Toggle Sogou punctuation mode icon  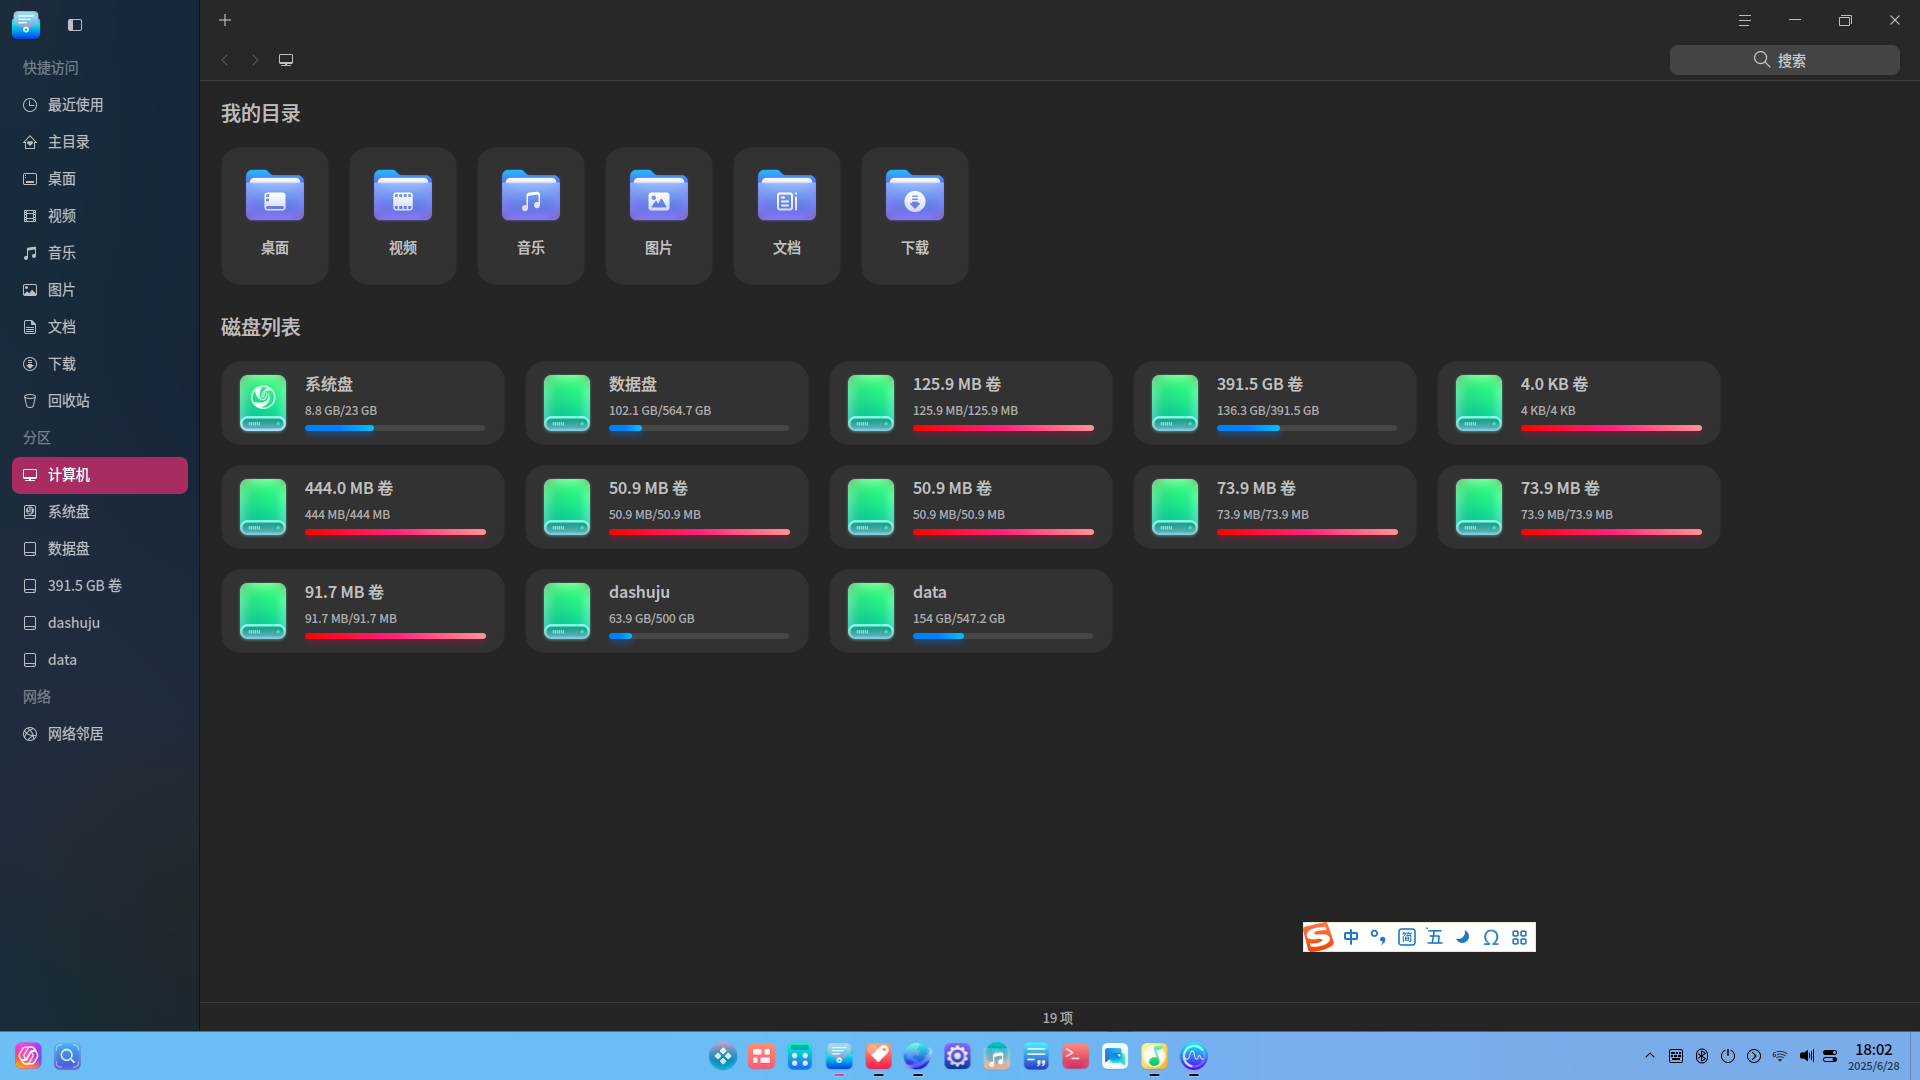point(1378,937)
